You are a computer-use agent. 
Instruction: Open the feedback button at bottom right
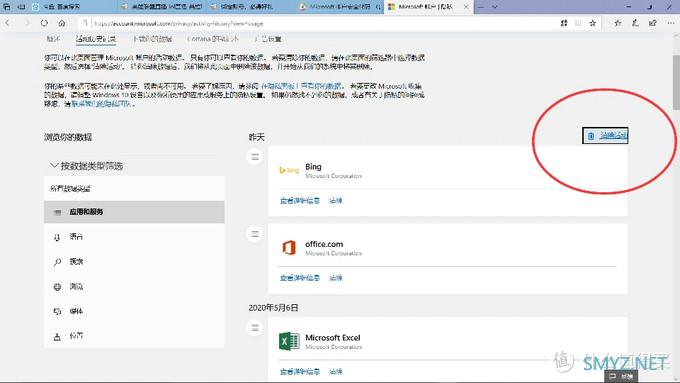[621, 376]
